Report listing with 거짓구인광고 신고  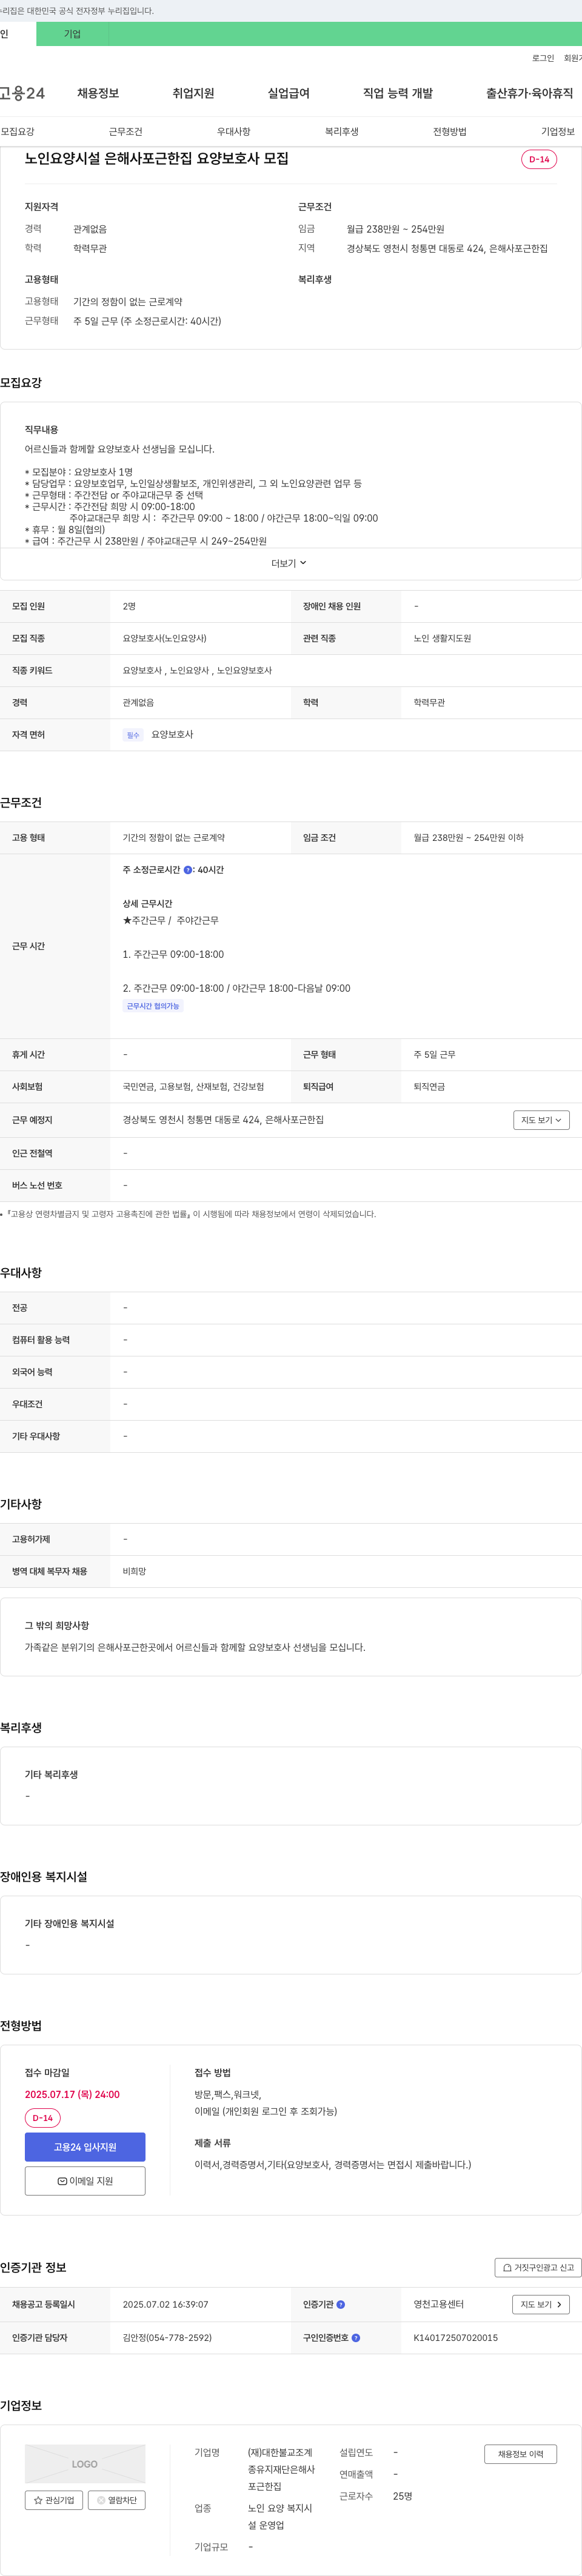click(x=538, y=2268)
